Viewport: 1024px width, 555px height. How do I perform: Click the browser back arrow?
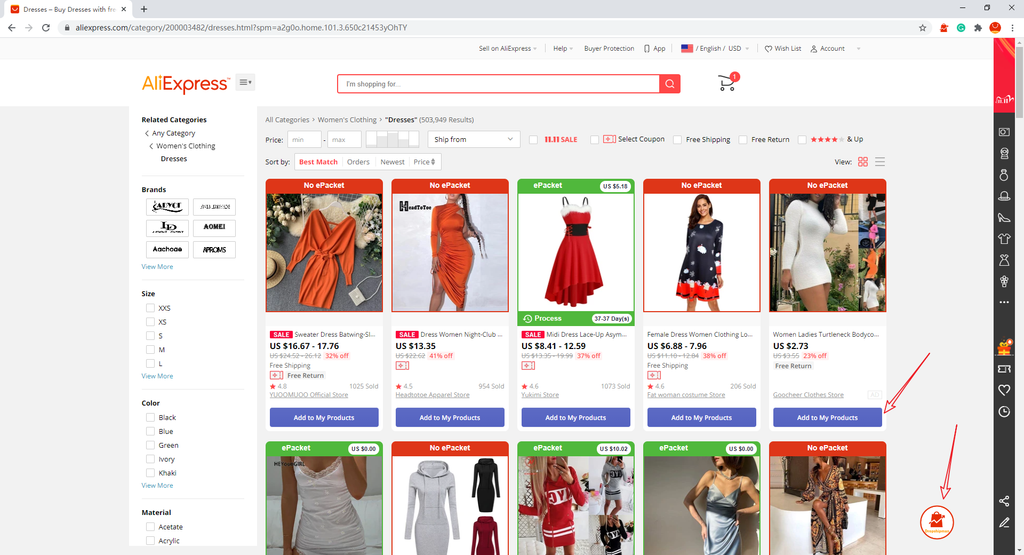[x=11, y=27]
